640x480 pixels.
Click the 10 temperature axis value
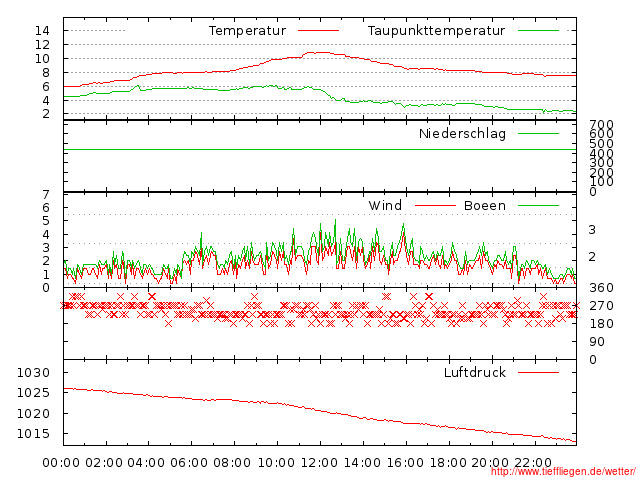(42, 59)
